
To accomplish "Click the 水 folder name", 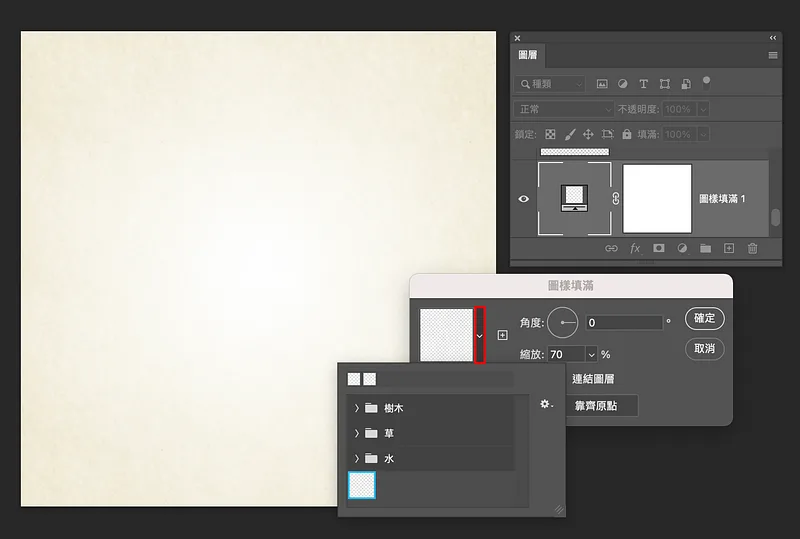I will pos(389,458).
